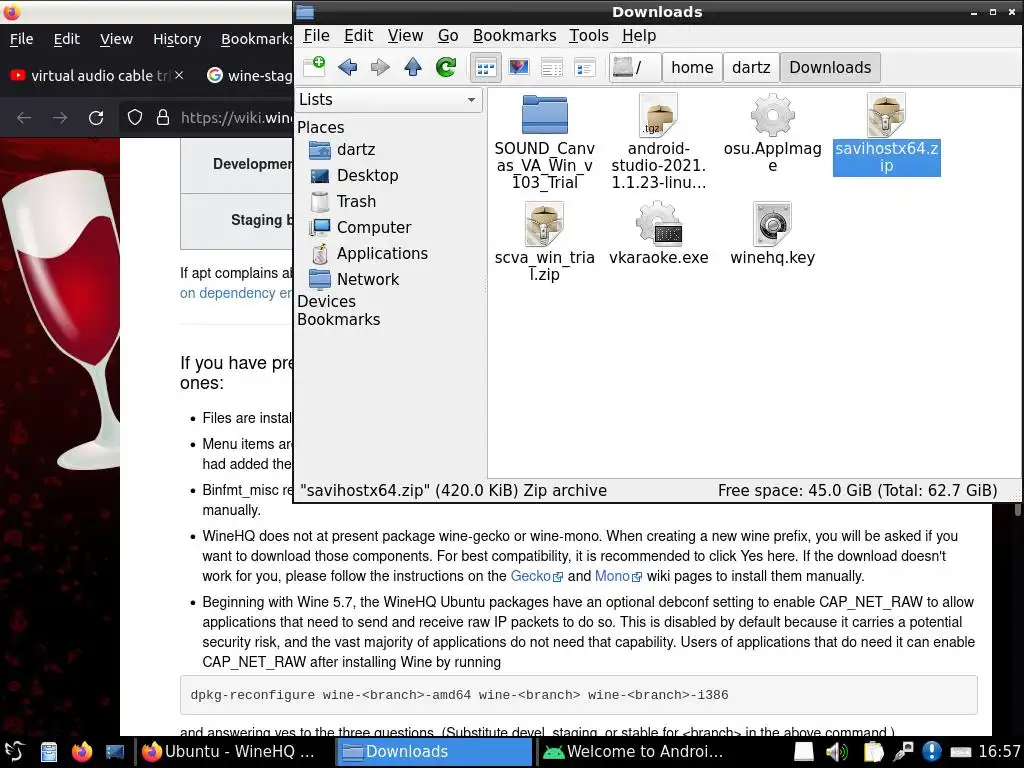Switch to the 'wine-stag' Firefox tab
This screenshot has width=1024, height=768.
pos(248,76)
